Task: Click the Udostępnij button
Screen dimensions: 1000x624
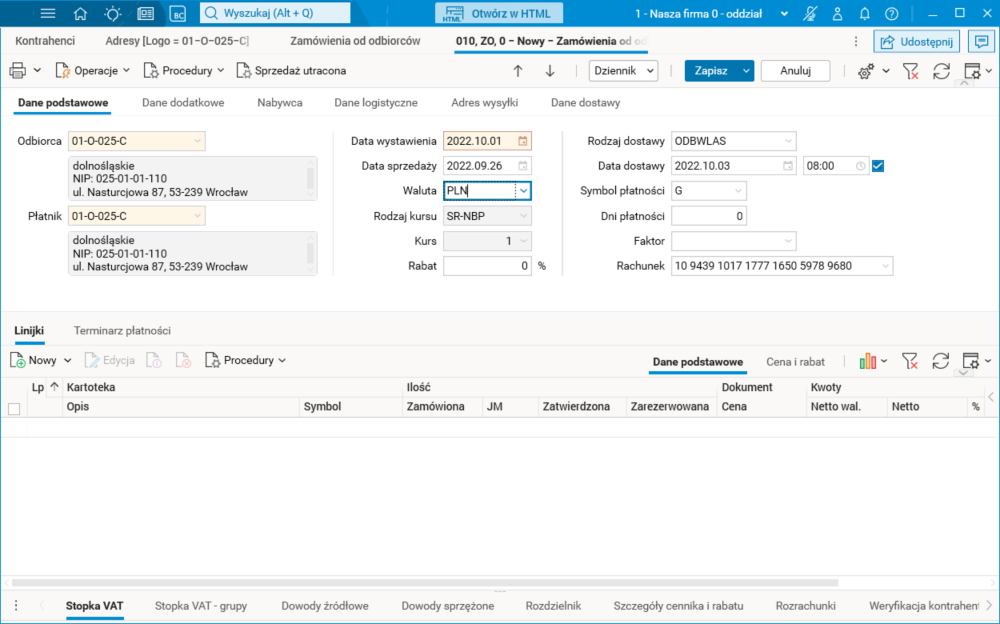Action: (x=916, y=41)
